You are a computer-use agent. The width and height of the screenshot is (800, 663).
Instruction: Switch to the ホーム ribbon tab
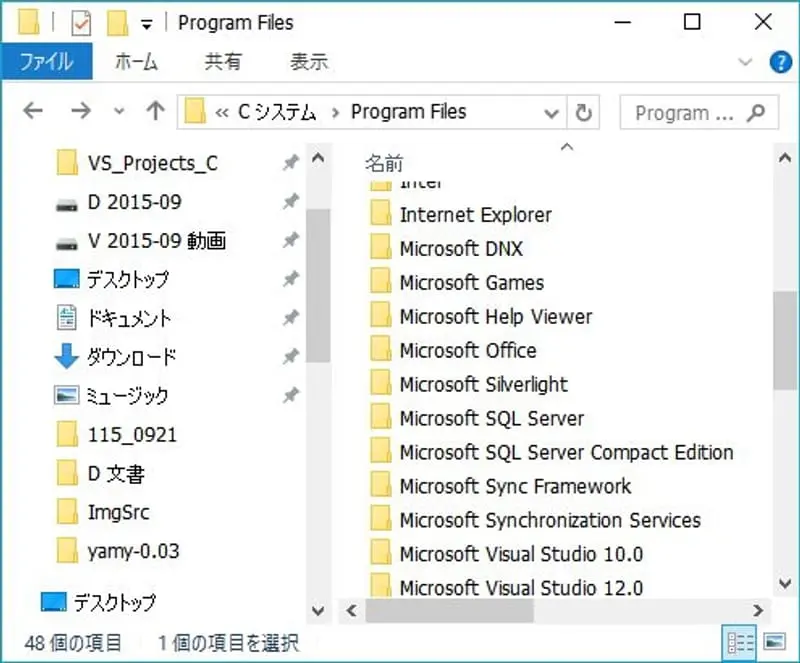(x=136, y=61)
